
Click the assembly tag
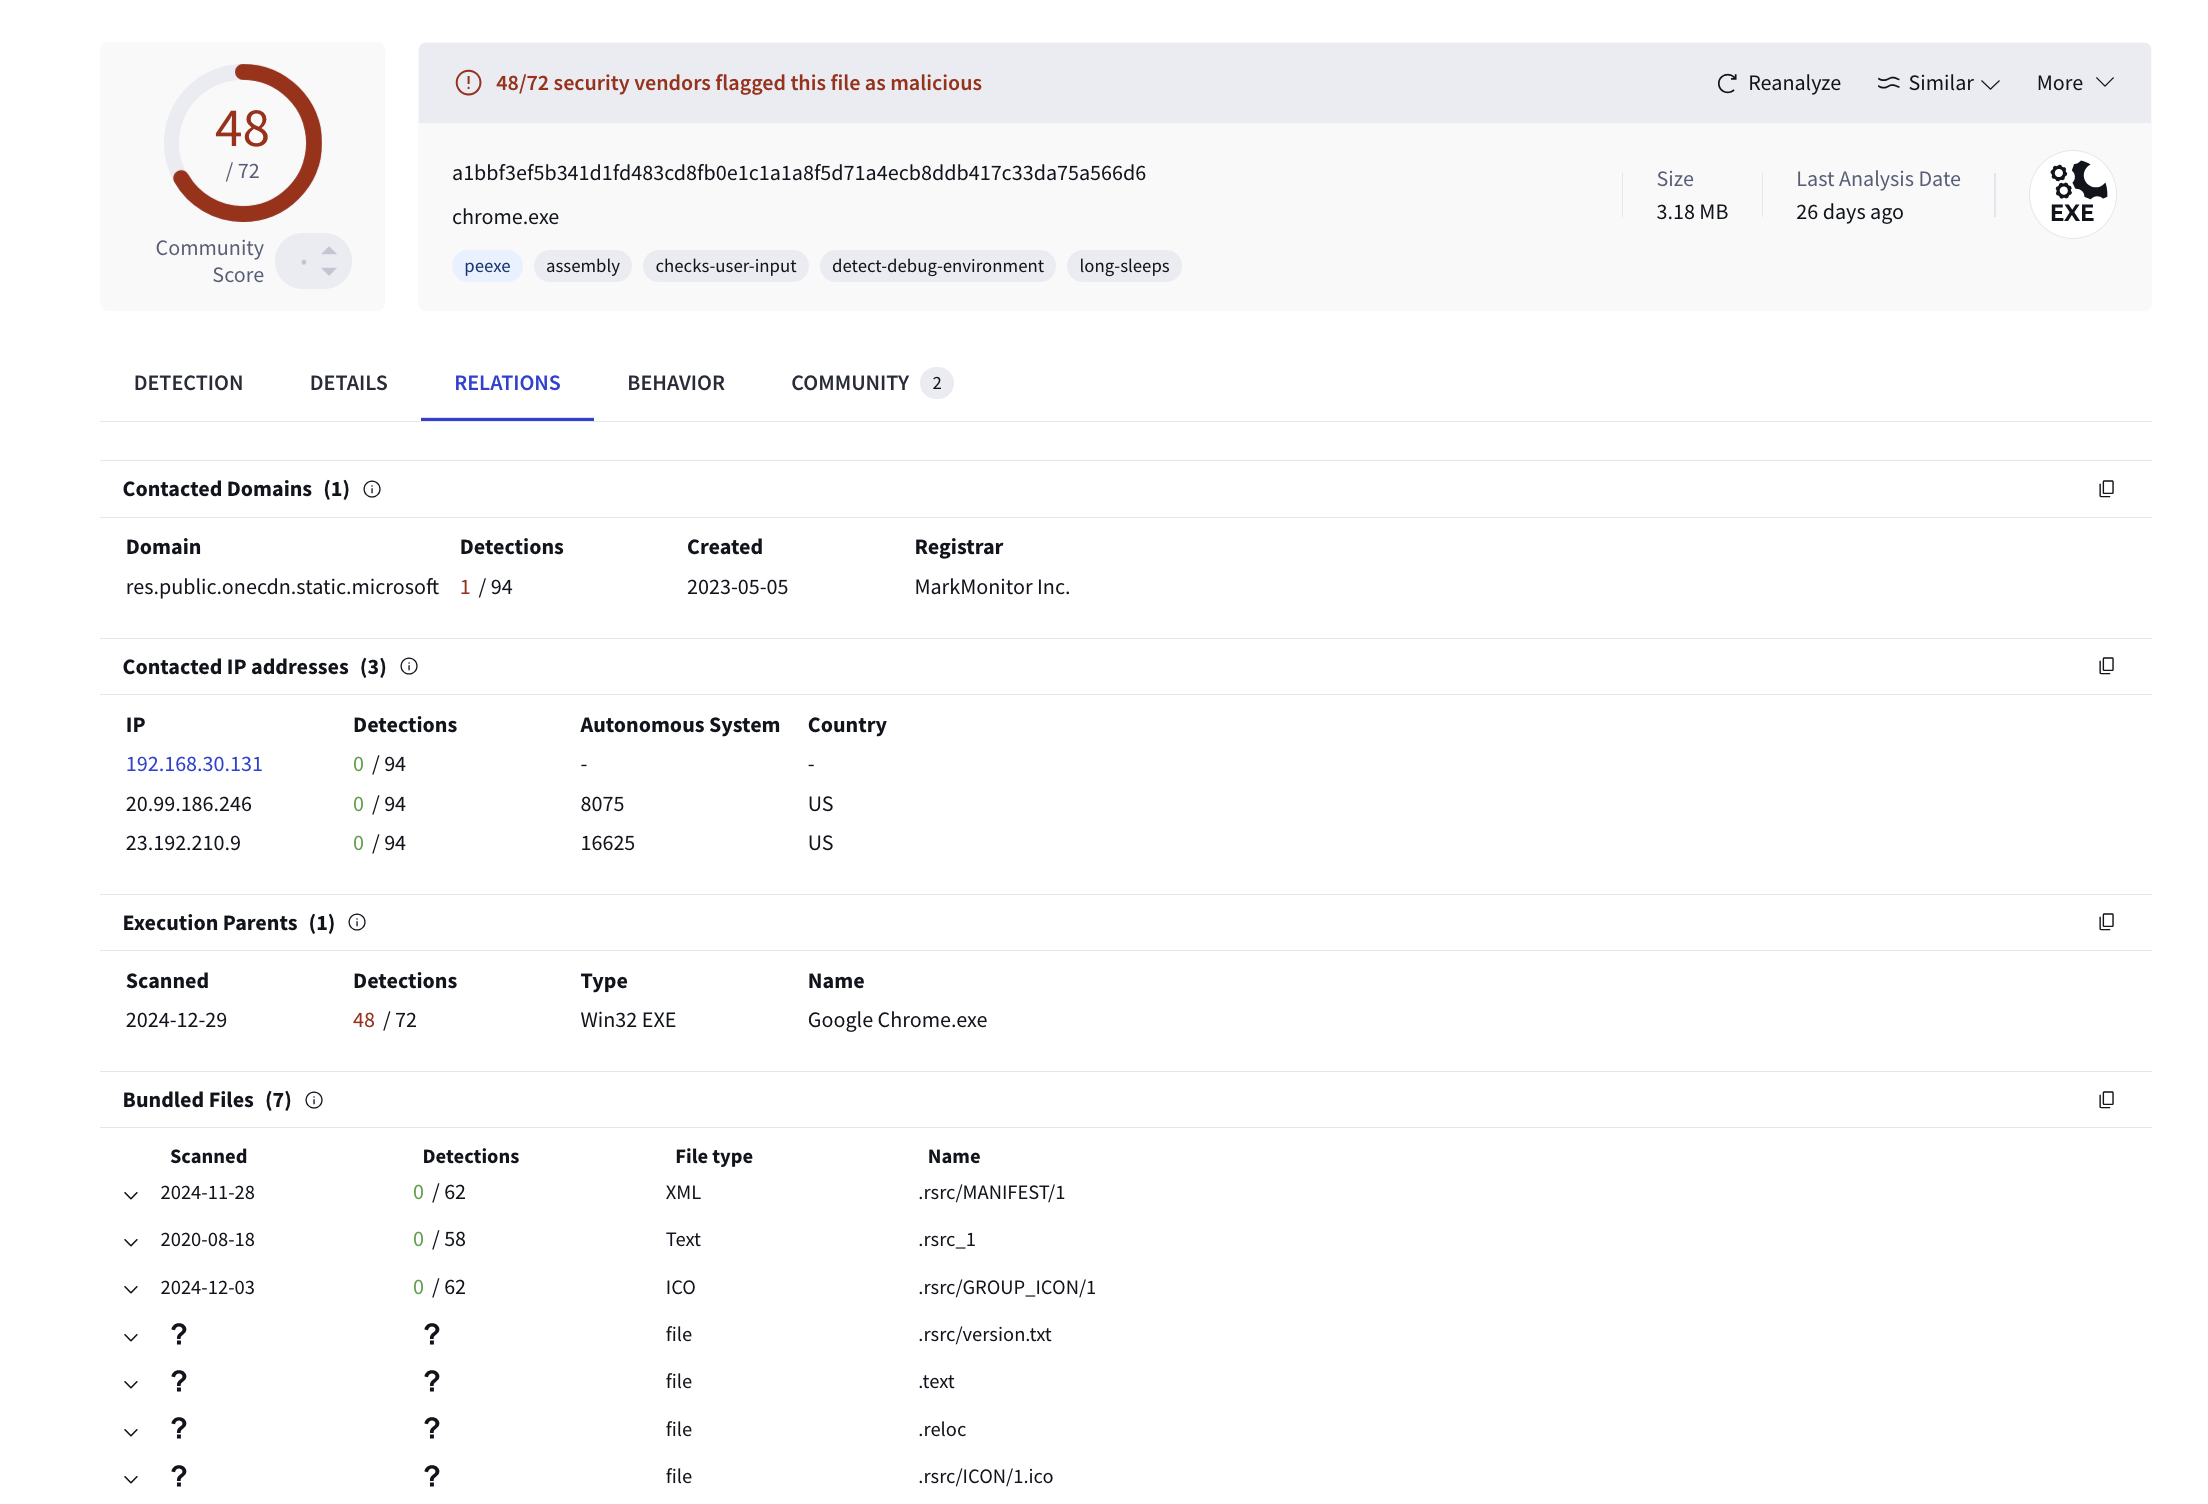583,266
